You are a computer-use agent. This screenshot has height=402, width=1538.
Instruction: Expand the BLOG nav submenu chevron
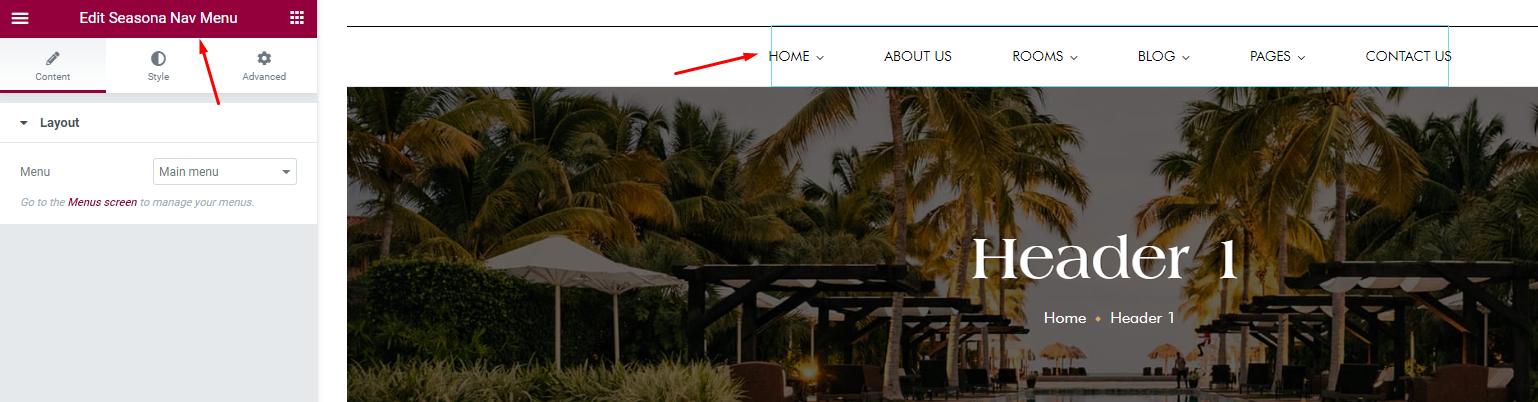click(x=1186, y=58)
